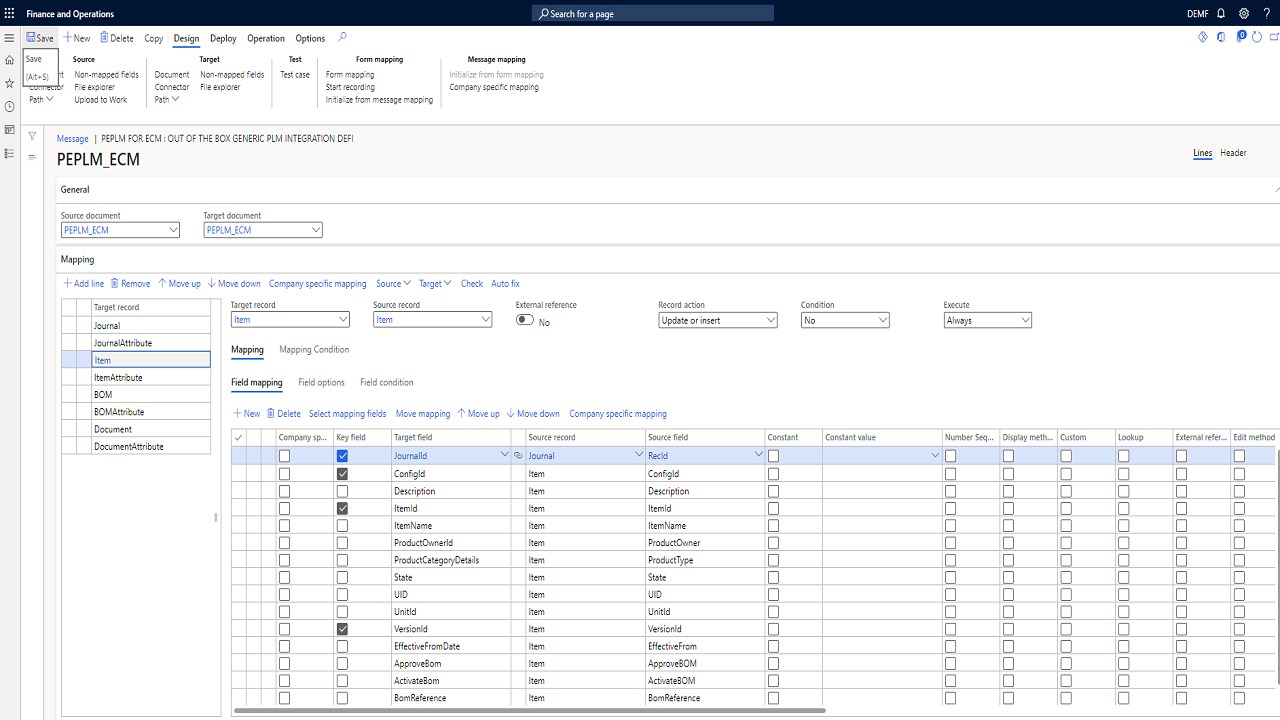Click the Power Apps diamond icon
Screen dimensions: 1280x720
pyautogui.click(x=1203, y=37)
